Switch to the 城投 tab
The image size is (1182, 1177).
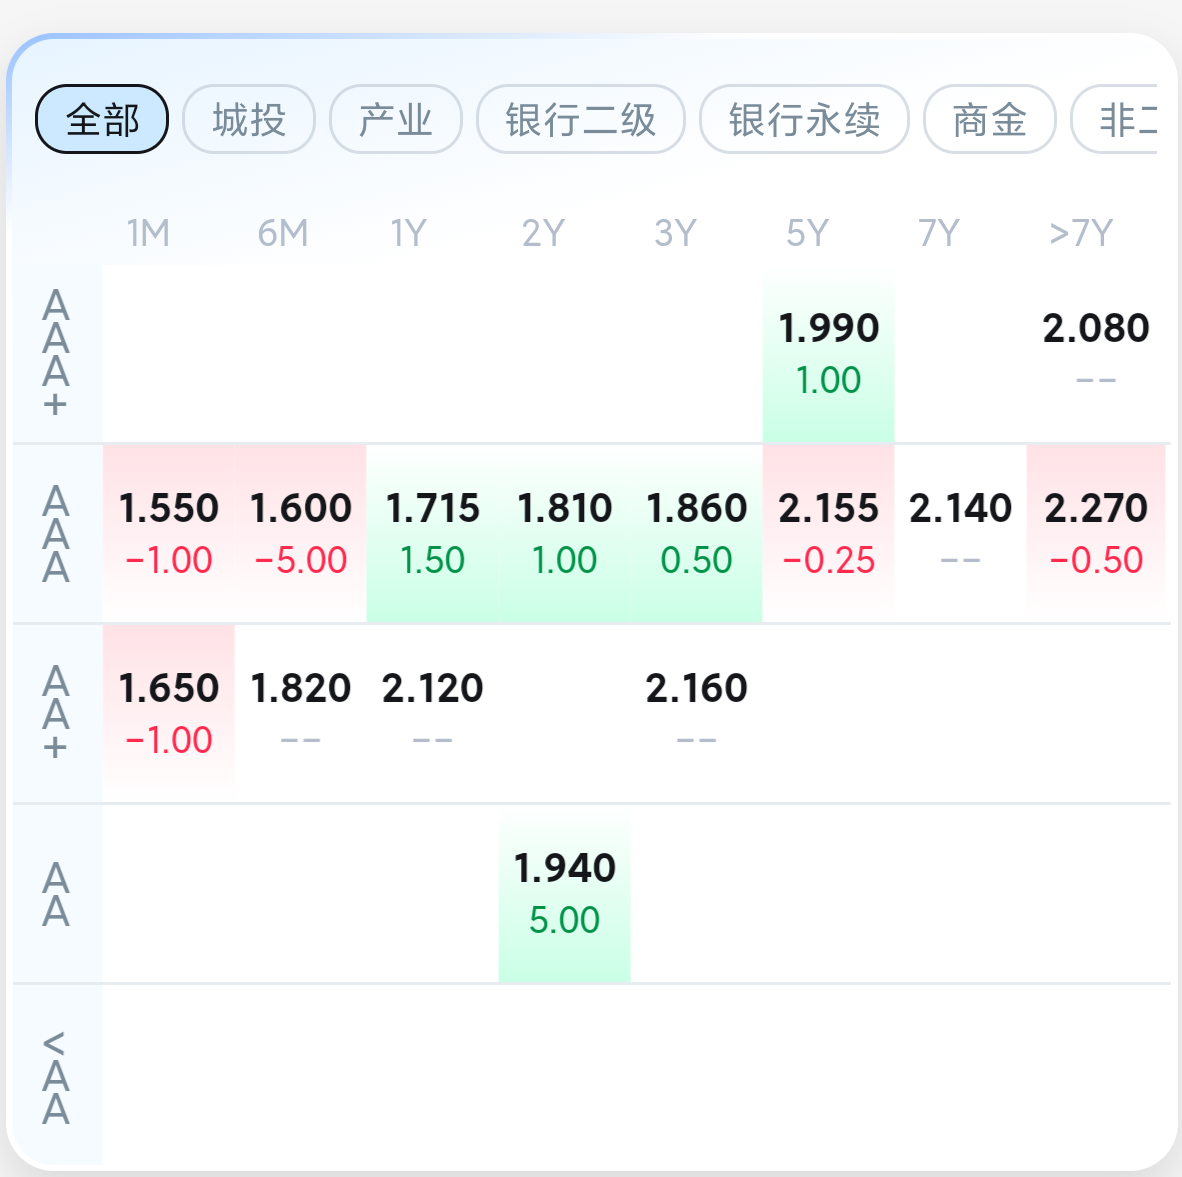click(x=249, y=119)
